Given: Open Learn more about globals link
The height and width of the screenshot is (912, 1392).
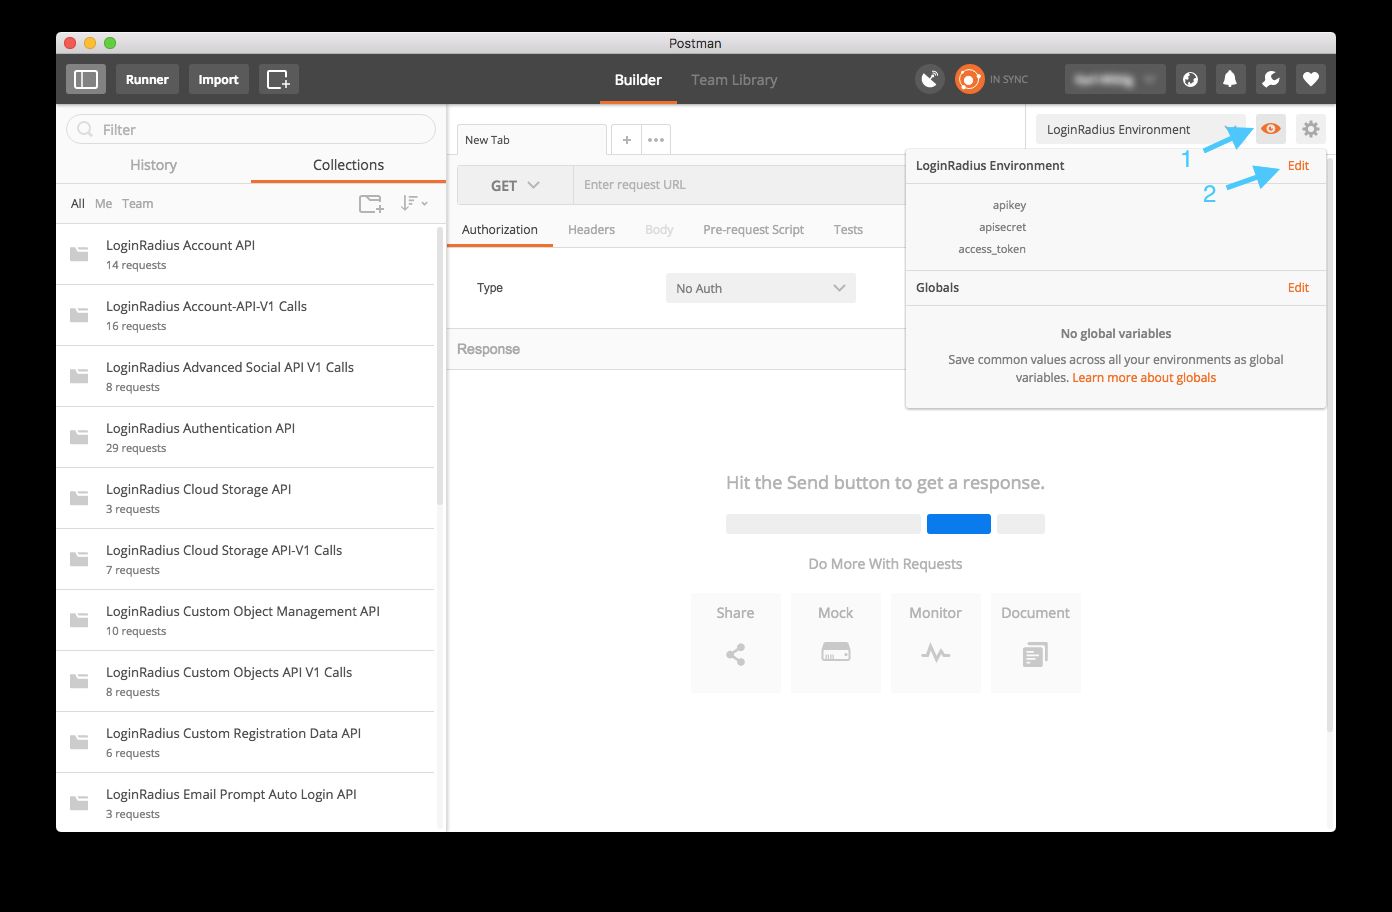Looking at the screenshot, I should click(x=1144, y=378).
